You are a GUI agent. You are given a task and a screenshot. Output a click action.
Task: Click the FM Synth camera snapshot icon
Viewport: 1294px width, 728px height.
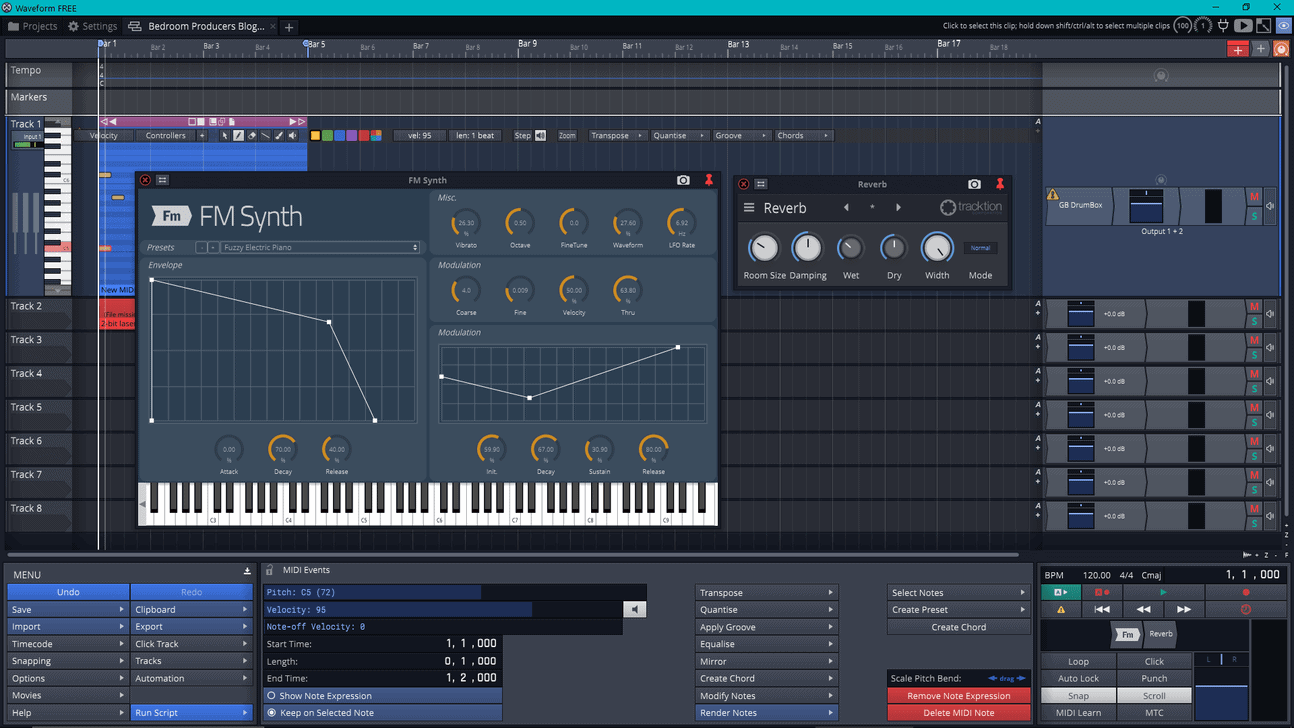(683, 180)
